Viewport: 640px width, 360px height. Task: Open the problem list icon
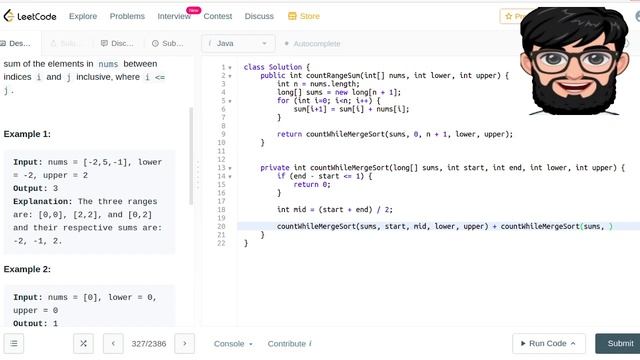click(14, 344)
